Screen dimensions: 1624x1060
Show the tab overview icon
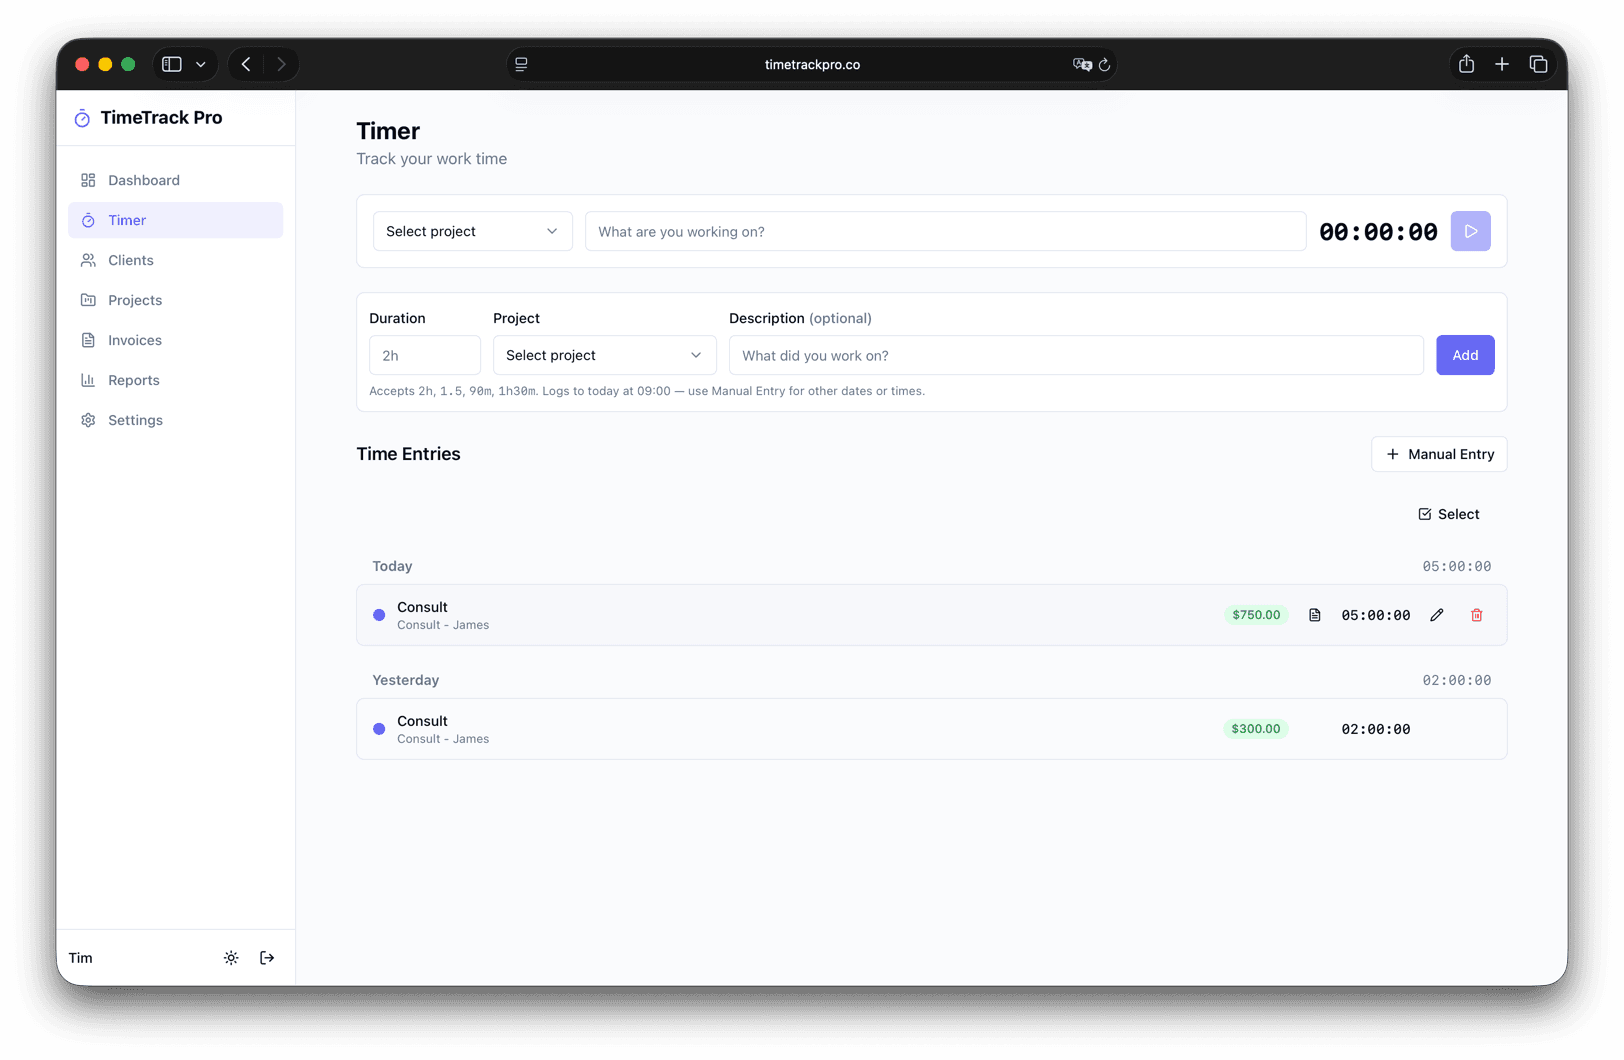coord(1538,64)
